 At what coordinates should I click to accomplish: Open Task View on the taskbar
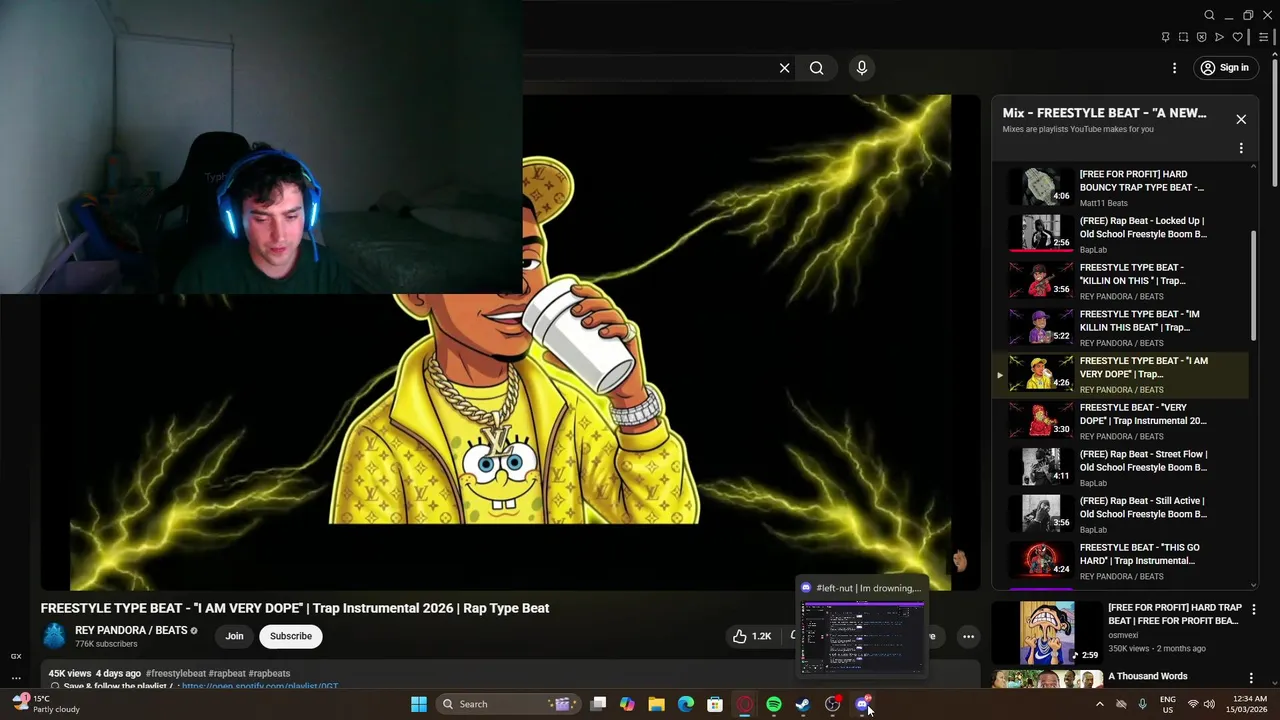(x=598, y=704)
